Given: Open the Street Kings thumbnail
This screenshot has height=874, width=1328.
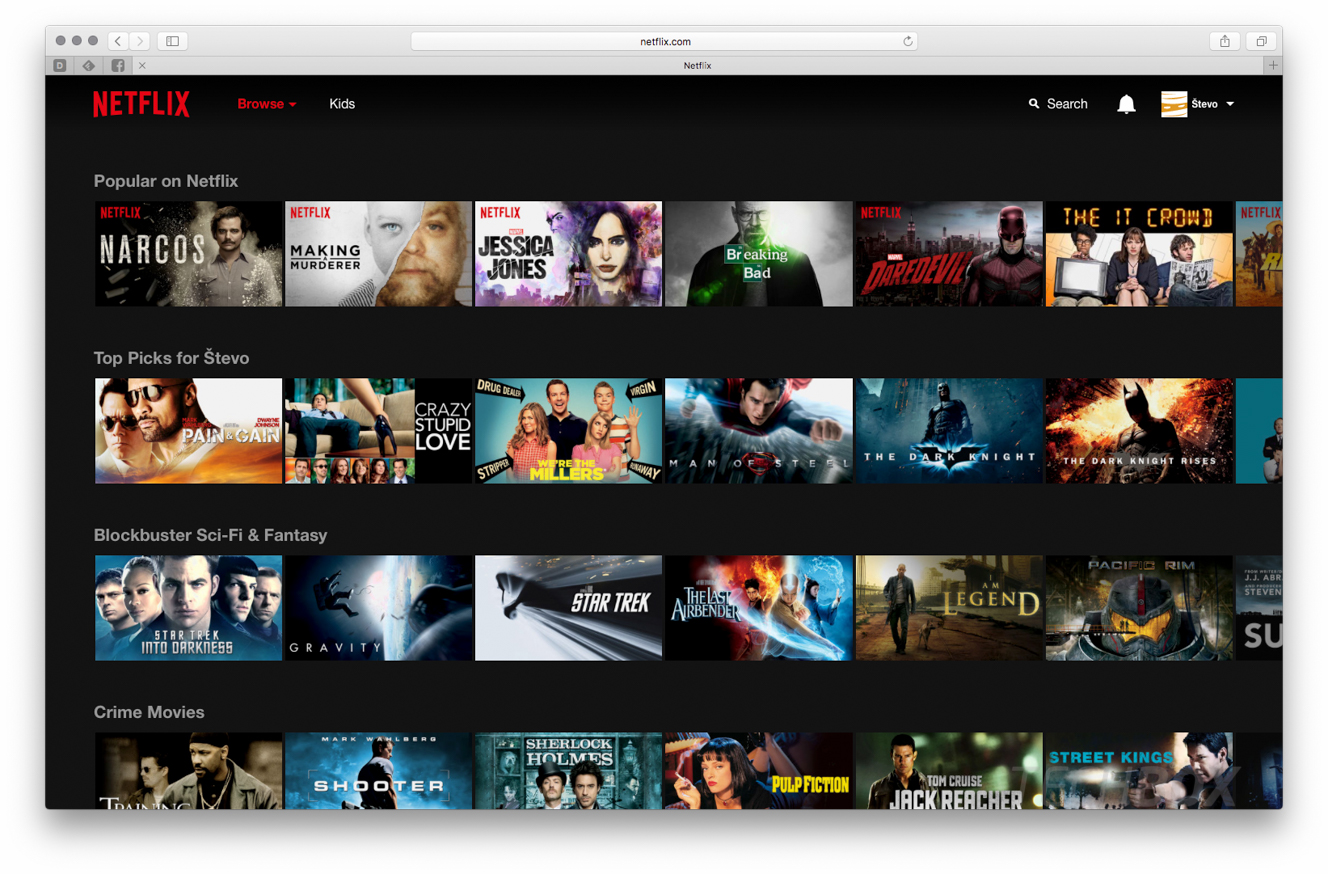Looking at the screenshot, I should point(1139,771).
